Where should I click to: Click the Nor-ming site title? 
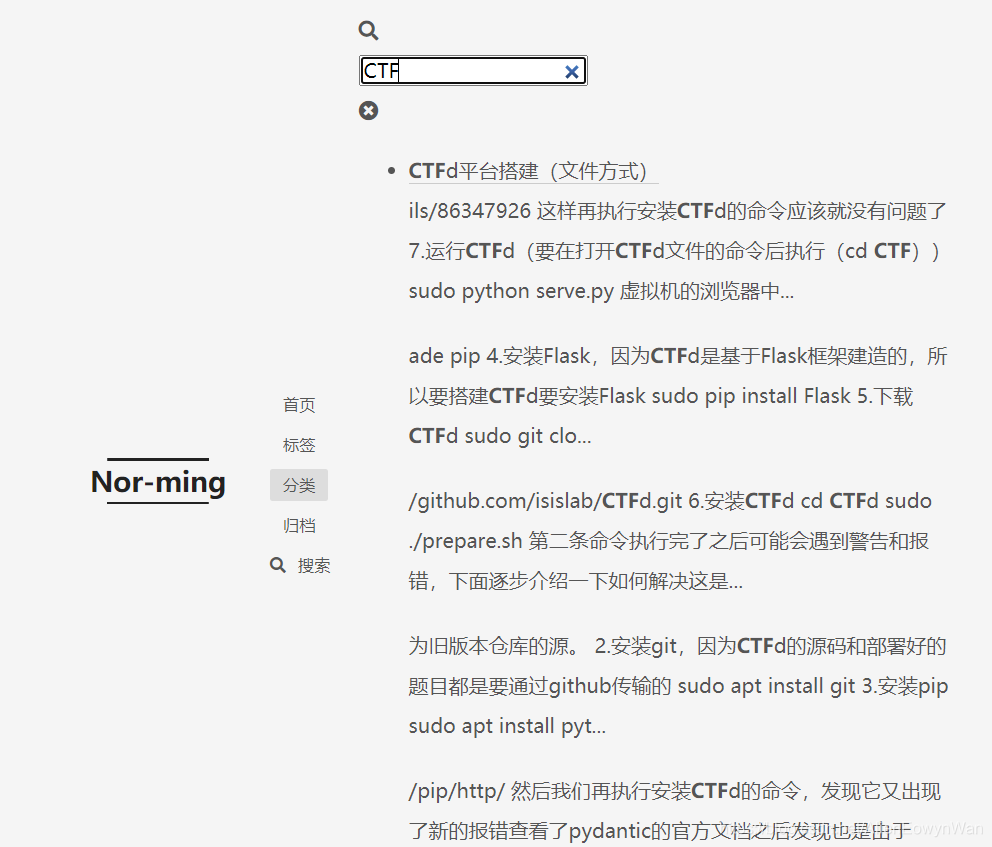pyautogui.click(x=157, y=482)
